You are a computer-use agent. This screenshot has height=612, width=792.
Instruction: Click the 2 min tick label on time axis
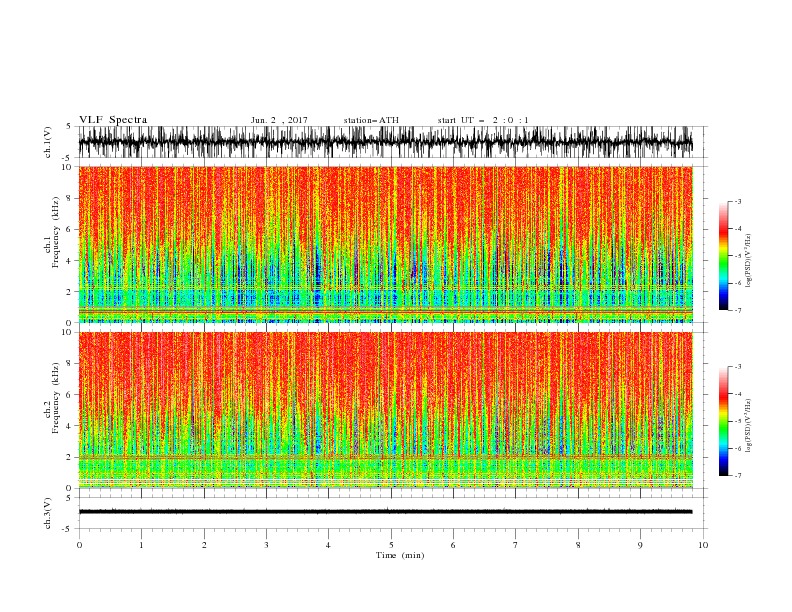(x=204, y=545)
